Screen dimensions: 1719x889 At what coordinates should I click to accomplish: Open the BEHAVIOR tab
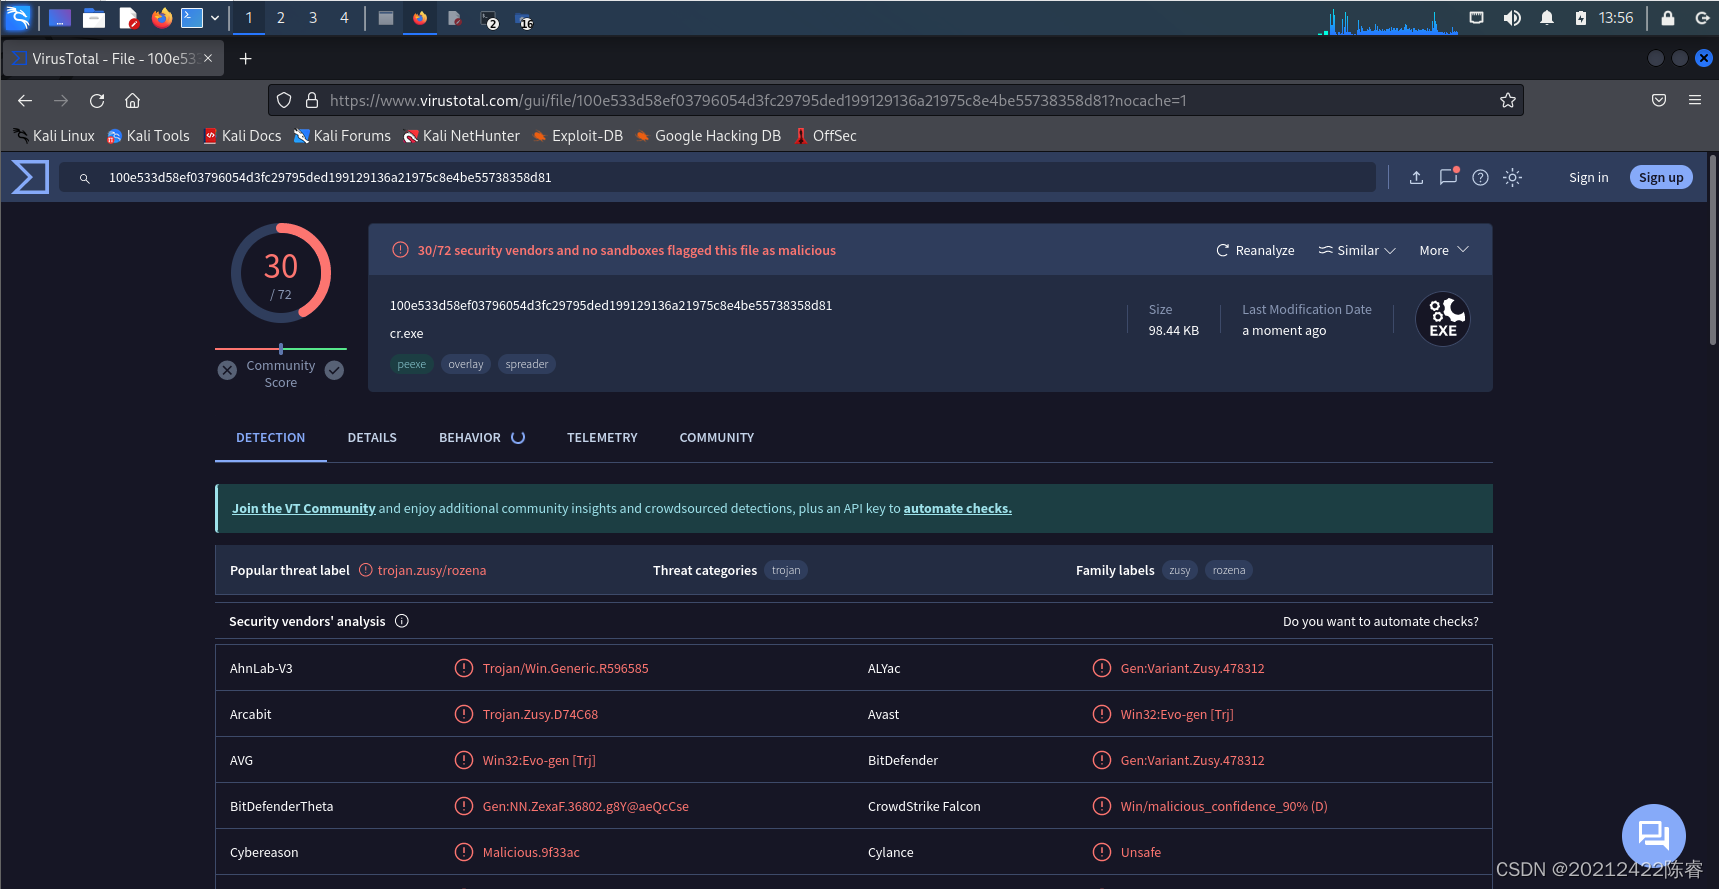tap(482, 438)
